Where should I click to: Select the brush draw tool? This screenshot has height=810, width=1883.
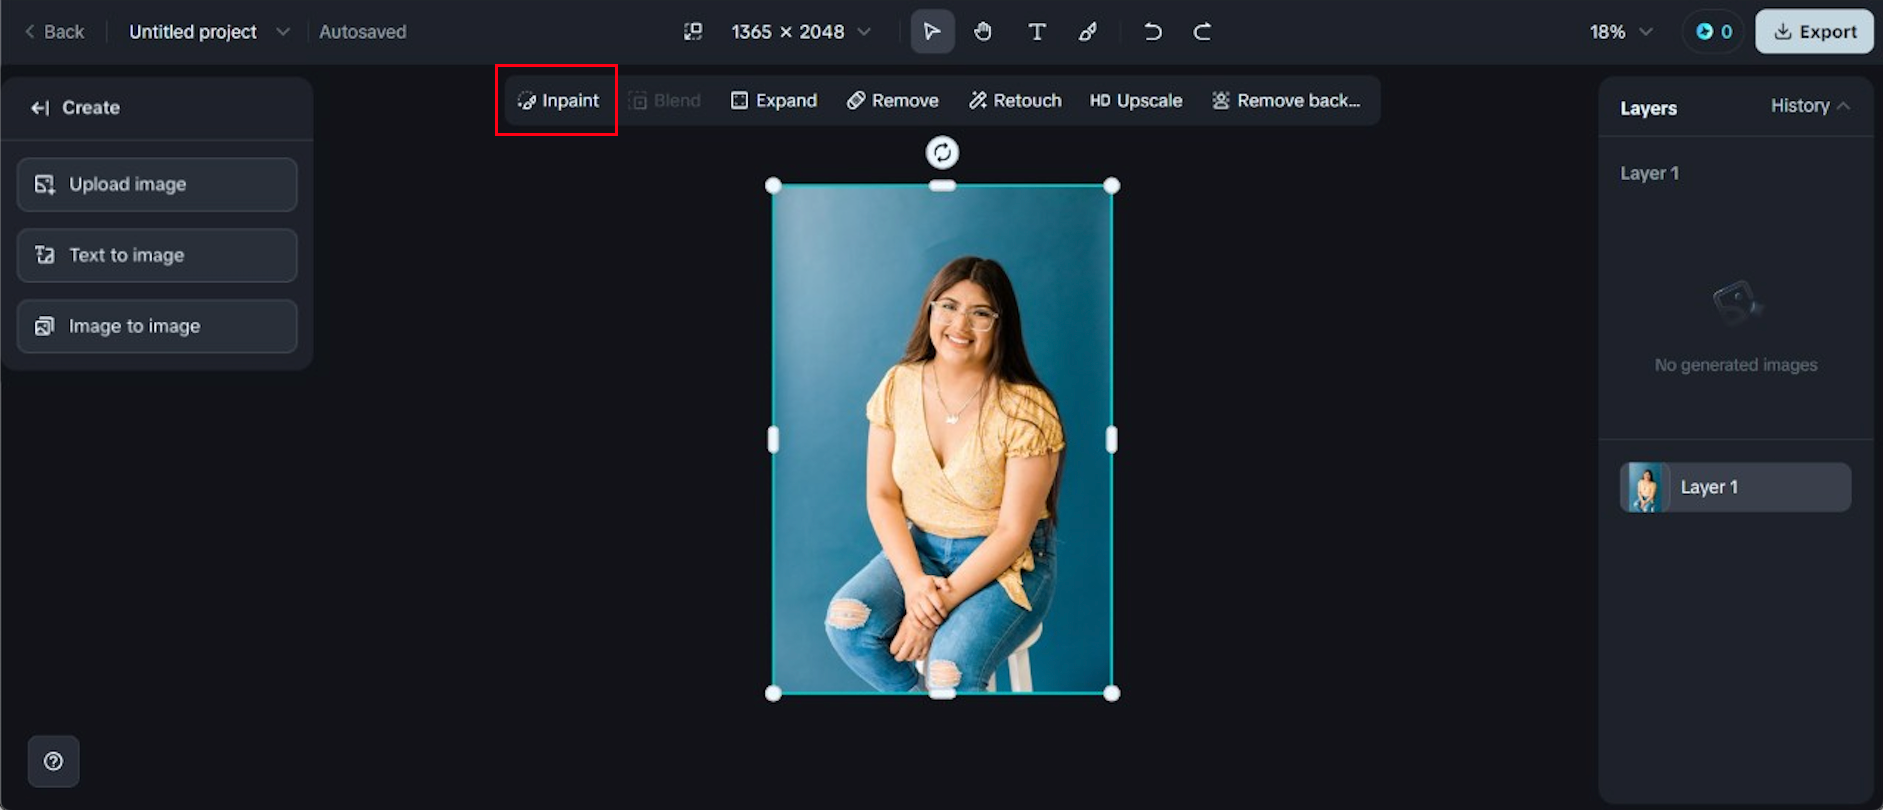click(x=1088, y=32)
